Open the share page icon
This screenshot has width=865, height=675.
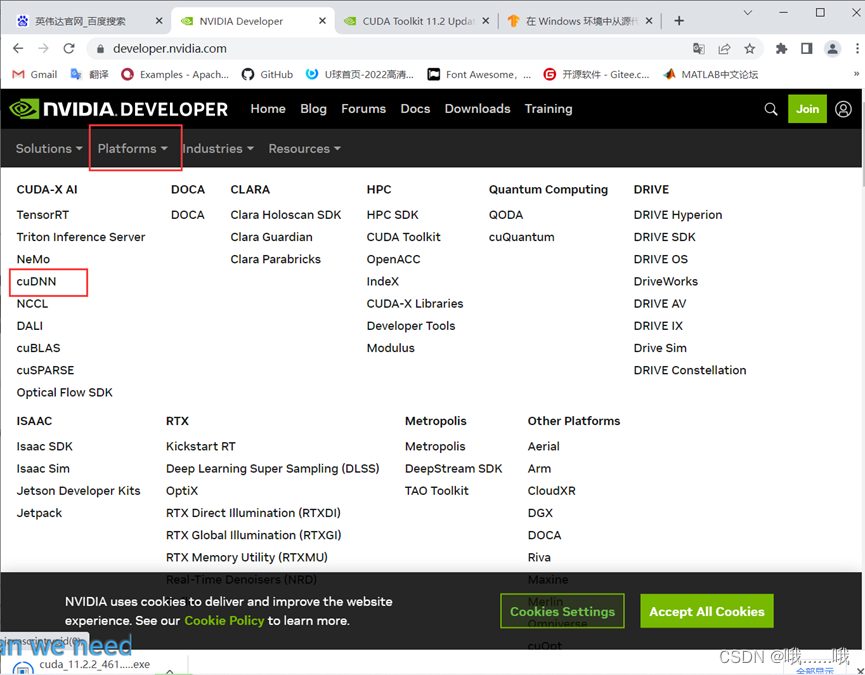pyautogui.click(x=724, y=49)
